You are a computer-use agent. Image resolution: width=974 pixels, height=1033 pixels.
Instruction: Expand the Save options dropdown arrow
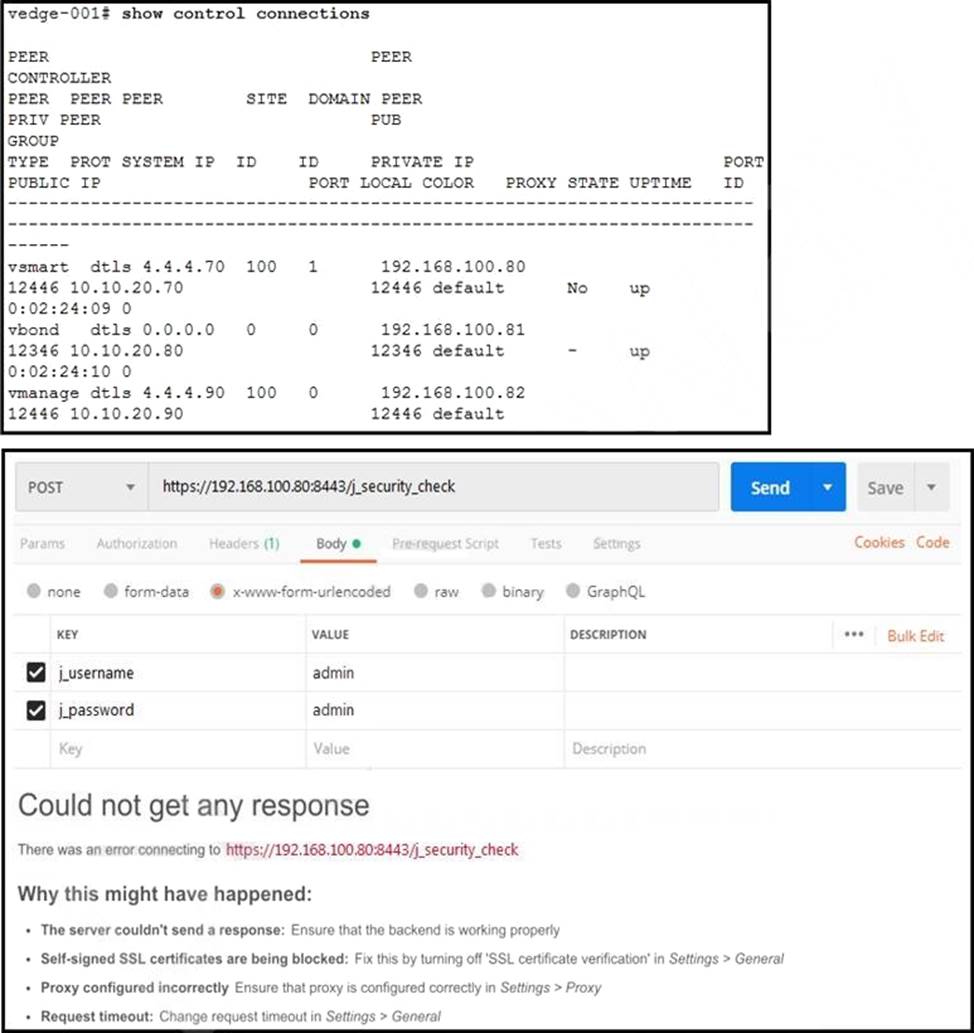931,488
